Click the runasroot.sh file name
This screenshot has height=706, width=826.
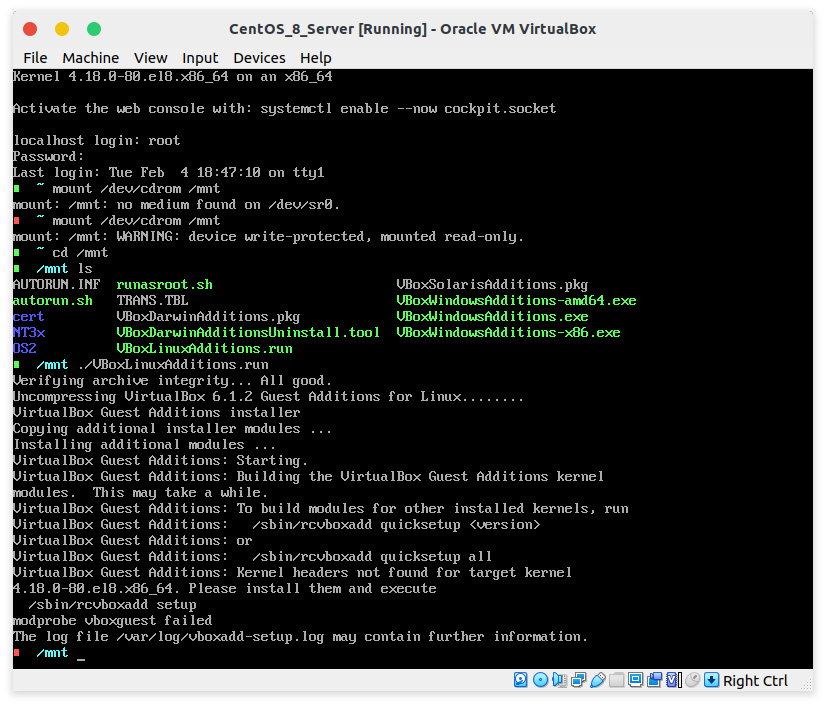pos(164,285)
